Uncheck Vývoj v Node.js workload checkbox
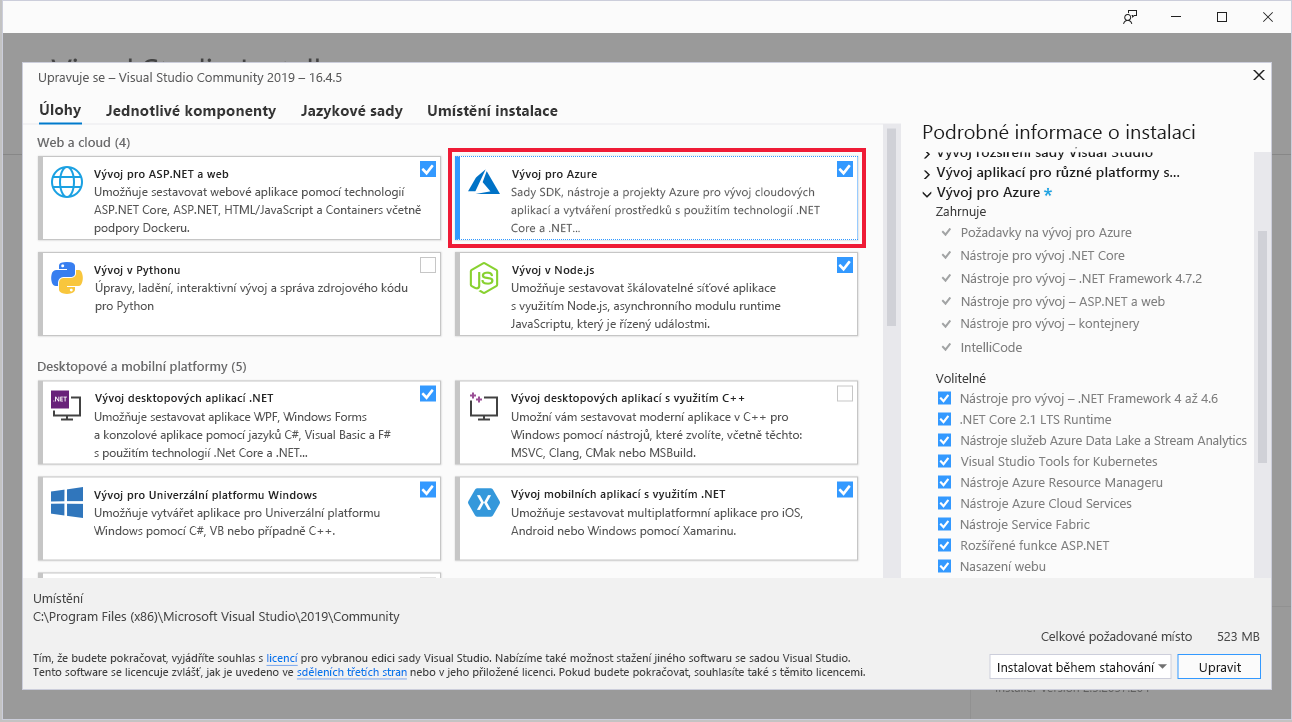This screenshot has width=1292, height=722. click(845, 265)
